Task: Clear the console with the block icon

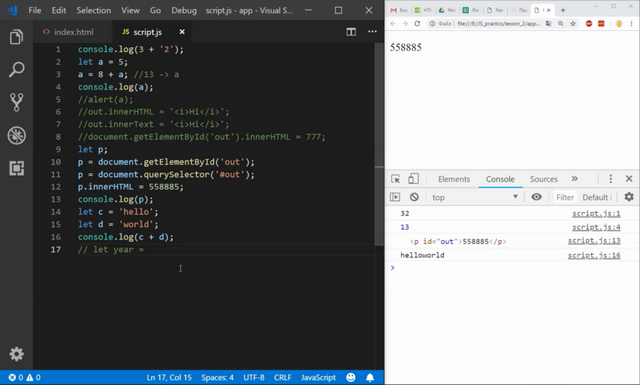Action: click(x=414, y=197)
